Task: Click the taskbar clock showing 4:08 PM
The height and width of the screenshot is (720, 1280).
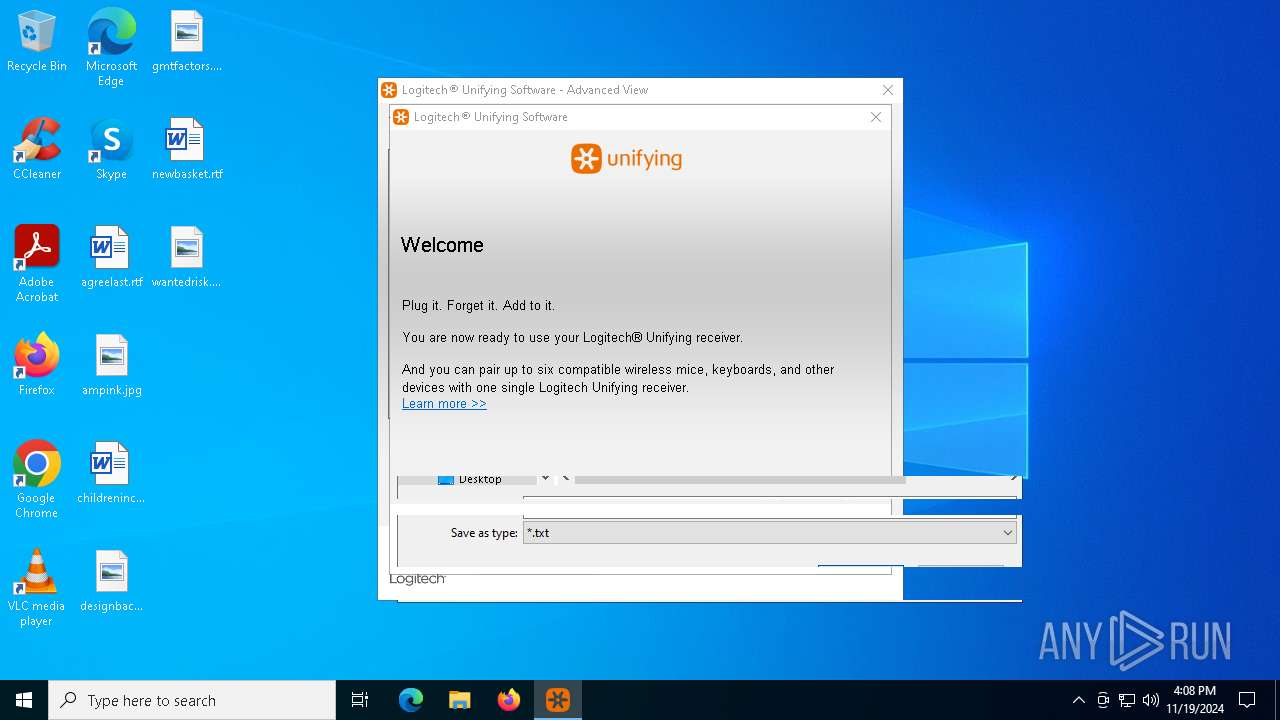Action: 1195,700
